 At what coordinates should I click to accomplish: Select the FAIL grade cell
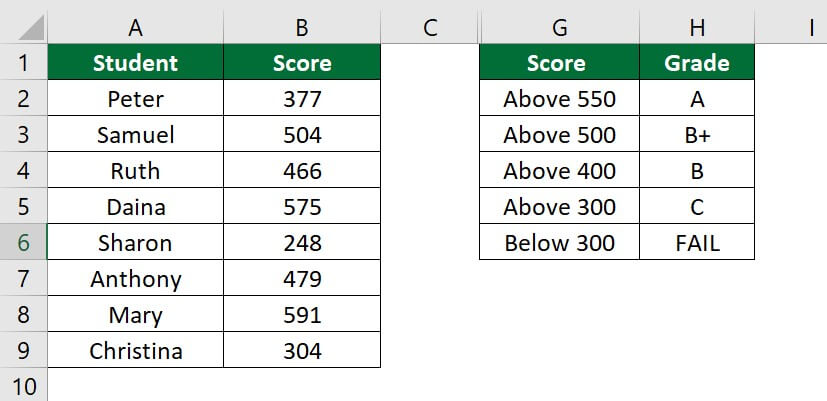(x=697, y=243)
